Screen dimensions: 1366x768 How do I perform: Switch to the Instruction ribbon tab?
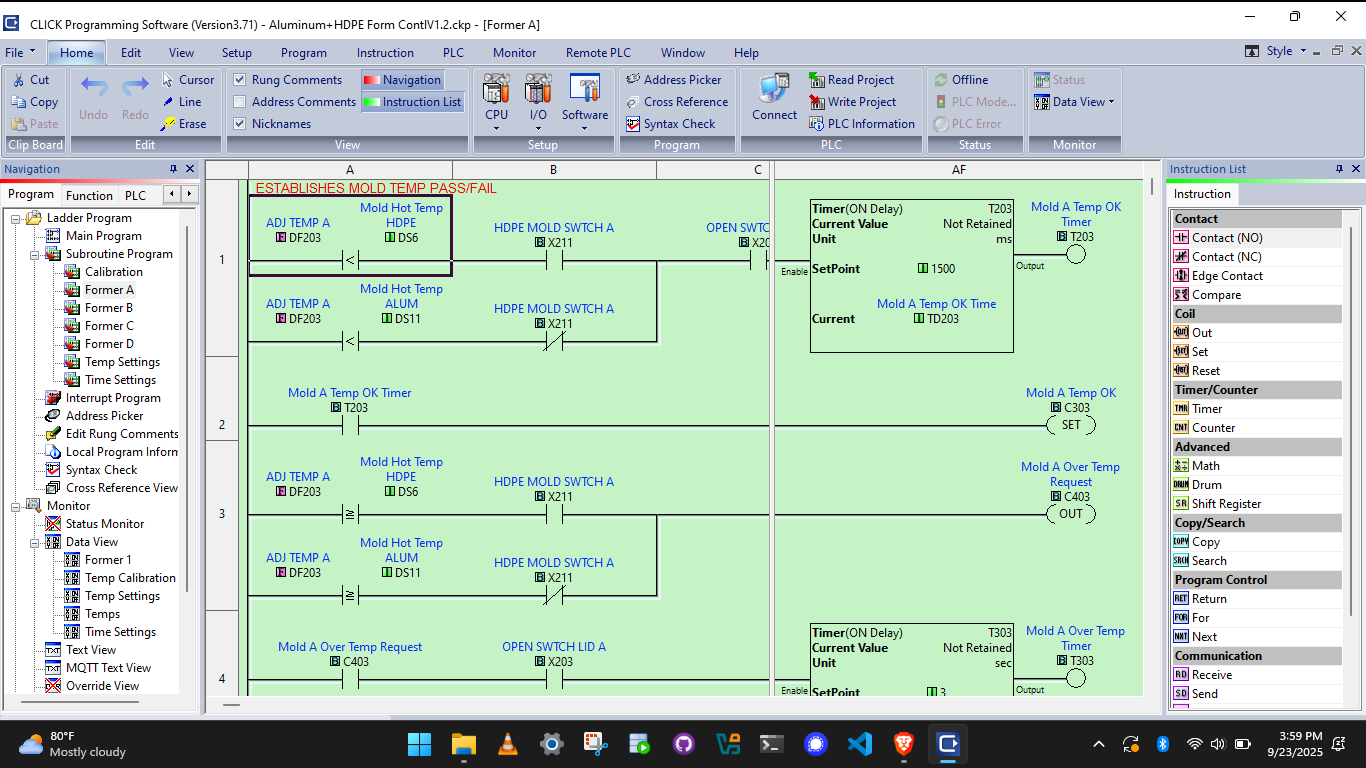pos(385,52)
